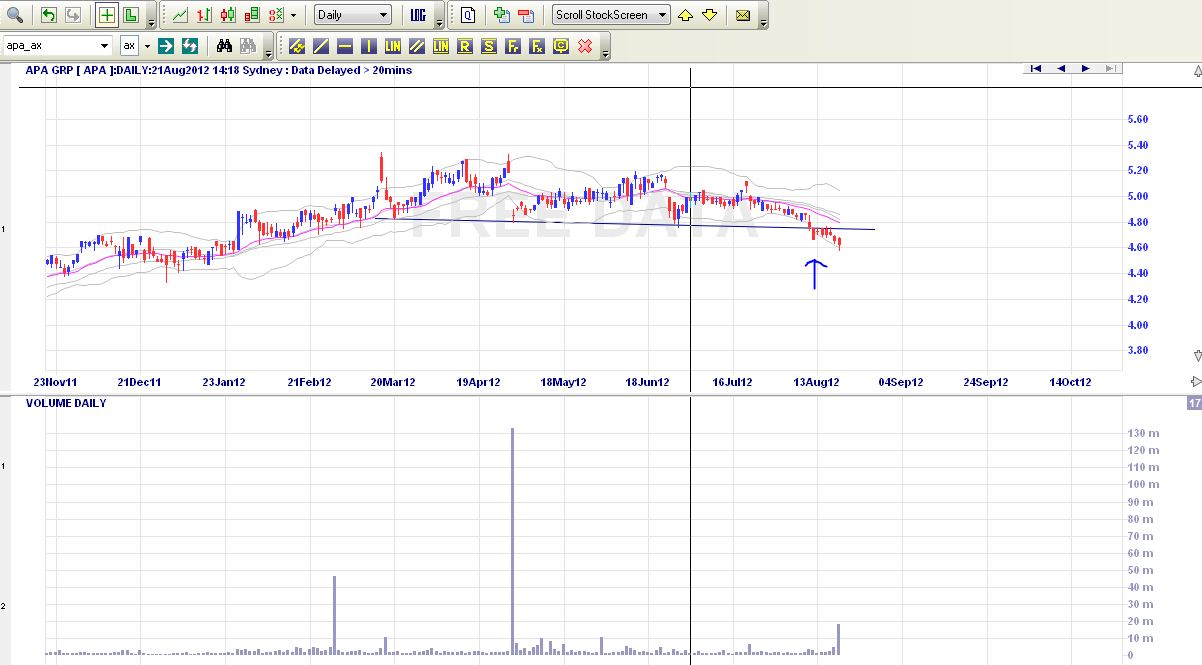Click the teal refresh arrows button
This screenshot has height=665, width=1202.
[x=189, y=45]
